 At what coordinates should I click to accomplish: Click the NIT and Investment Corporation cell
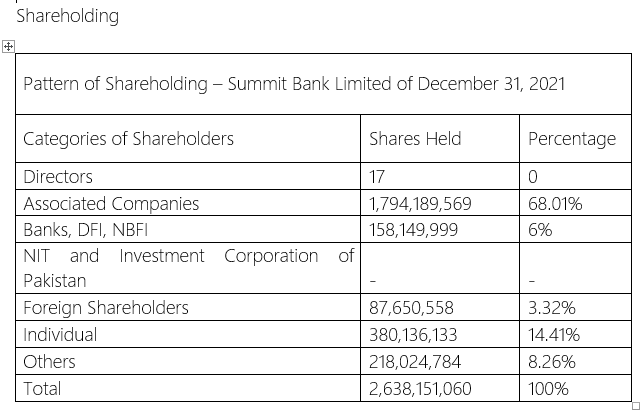point(188,268)
